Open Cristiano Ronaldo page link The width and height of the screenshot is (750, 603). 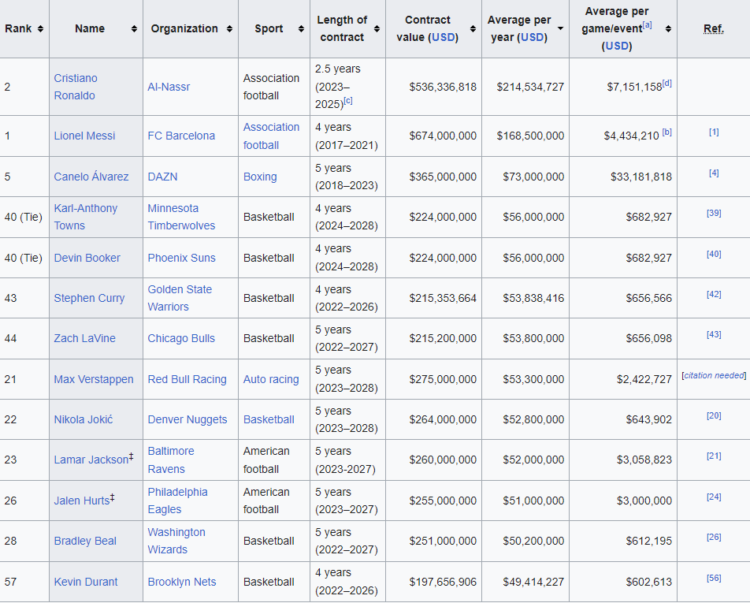point(76,87)
